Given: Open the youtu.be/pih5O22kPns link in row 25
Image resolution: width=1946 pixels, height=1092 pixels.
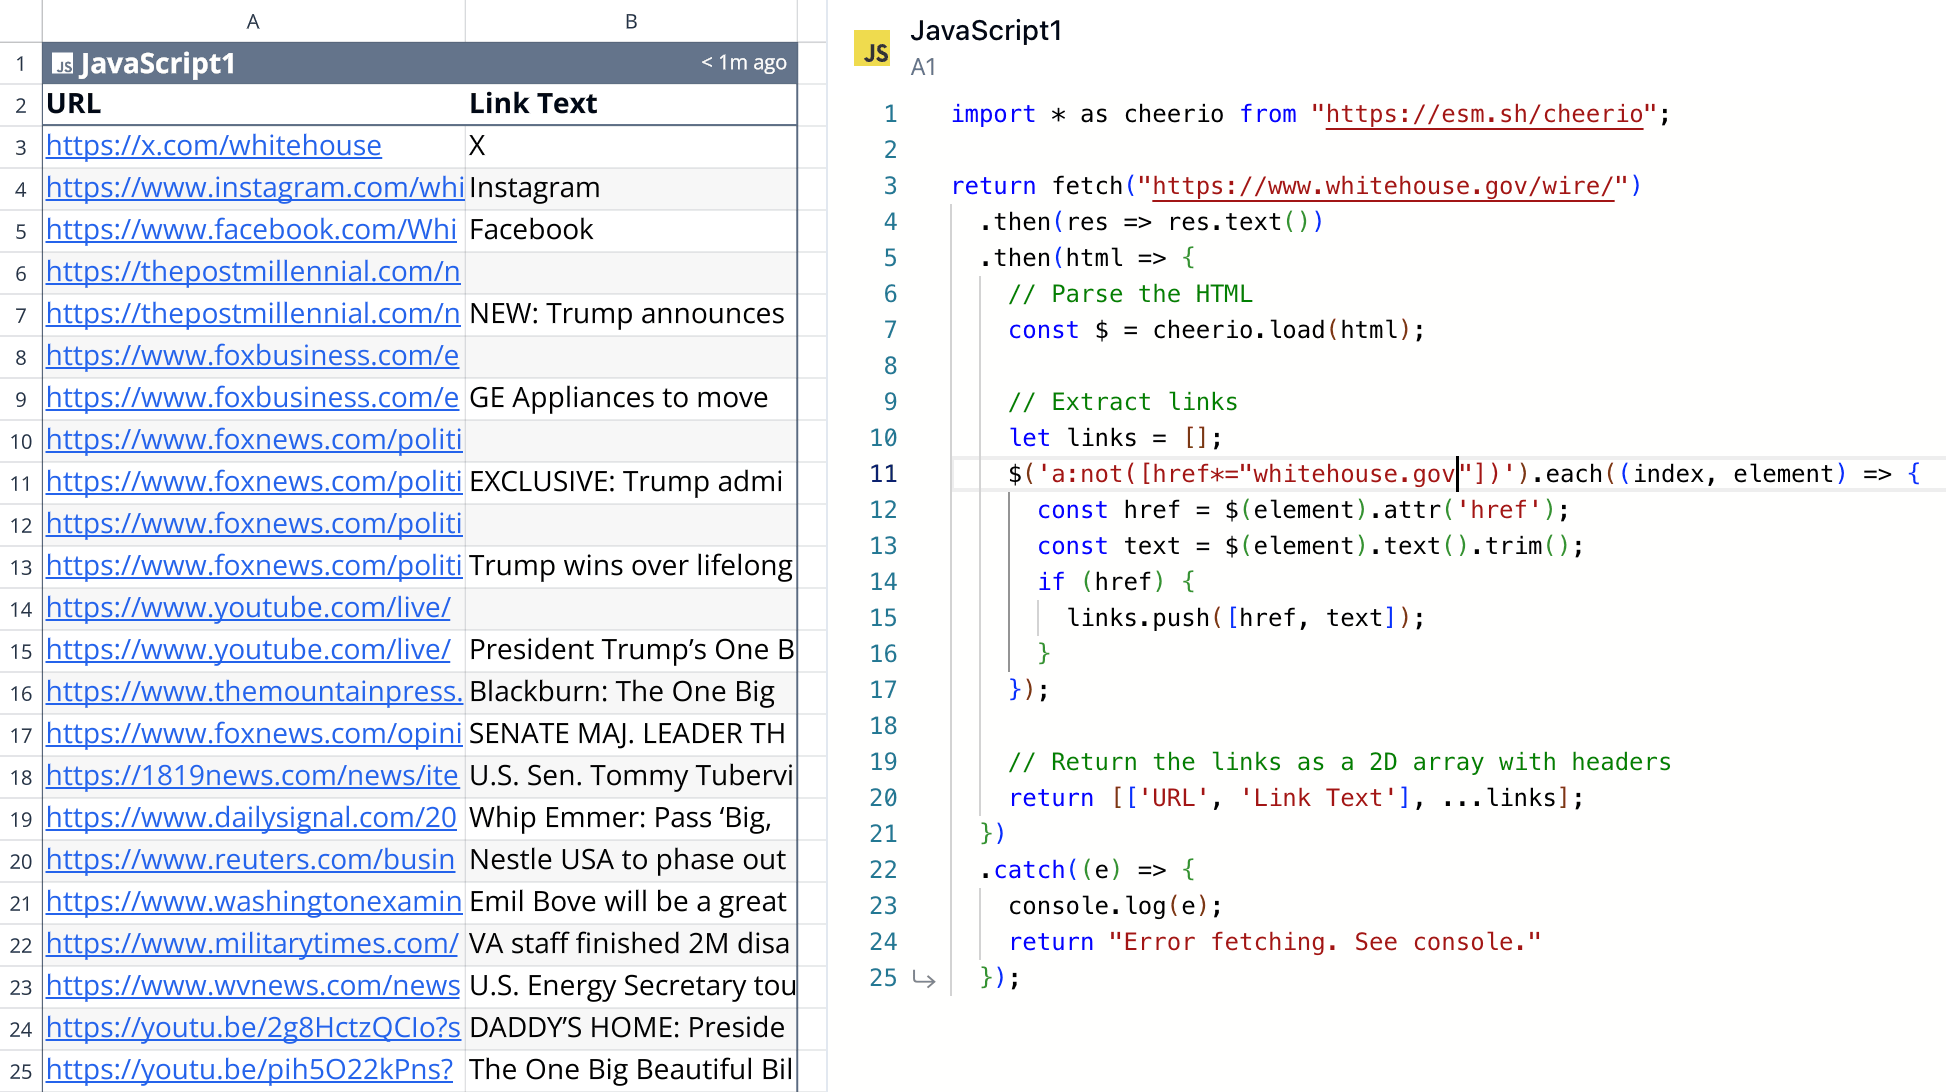Looking at the screenshot, I should [x=249, y=1070].
